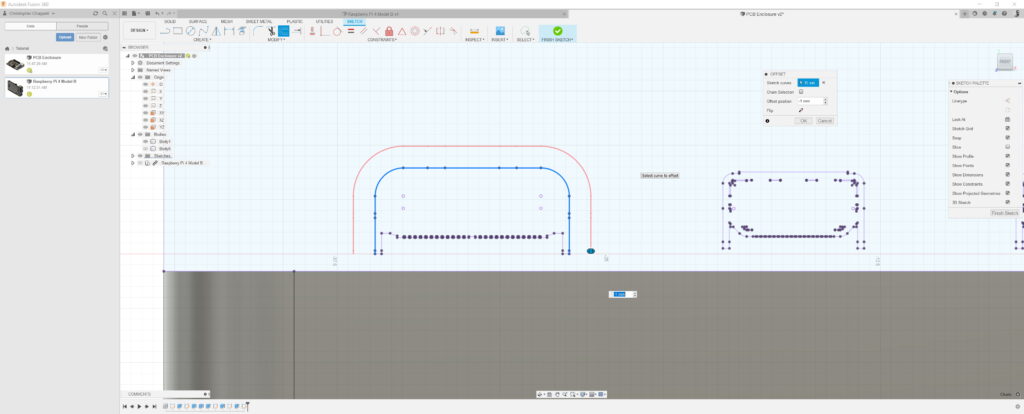Apply the Midpoint triangle constraint icon
Image resolution: width=1024 pixels, height=414 pixels.
point(402,31)
